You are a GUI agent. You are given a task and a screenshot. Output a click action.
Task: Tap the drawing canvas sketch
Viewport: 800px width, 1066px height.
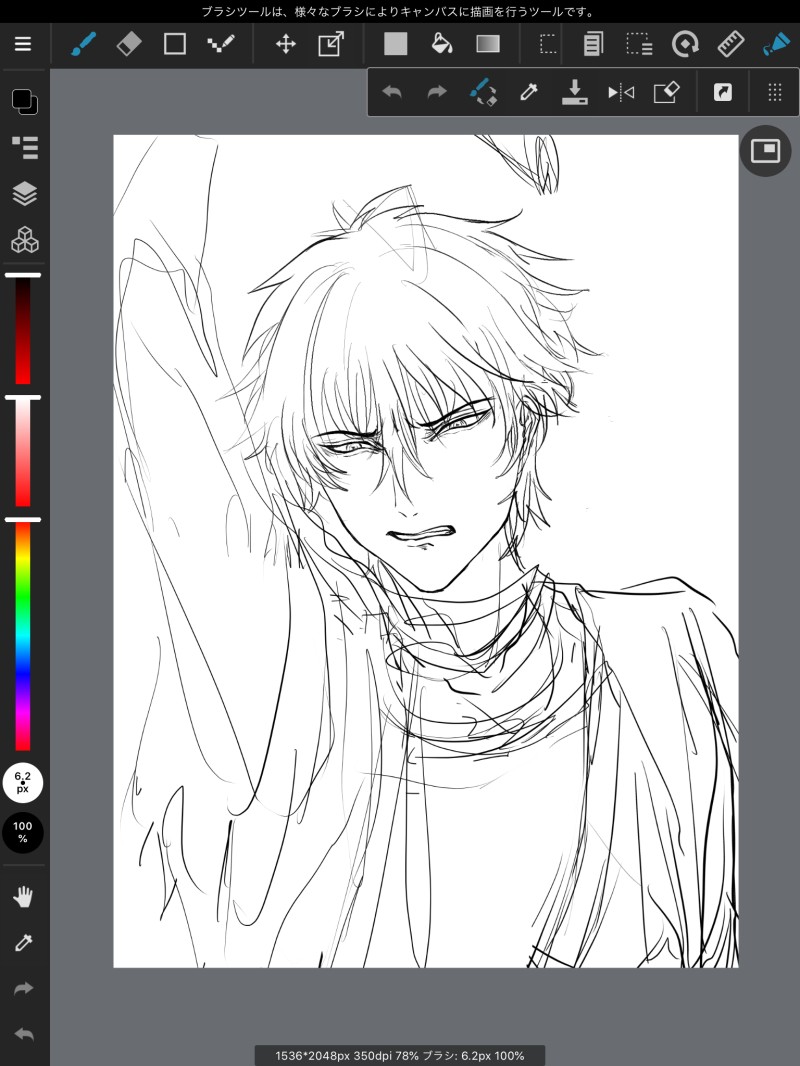(x=425, y=551)
